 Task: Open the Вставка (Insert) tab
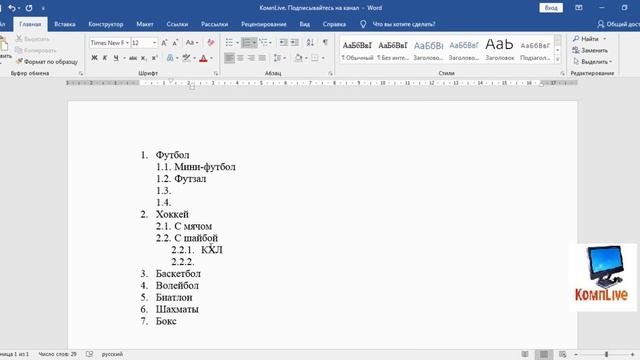point(65,24)
